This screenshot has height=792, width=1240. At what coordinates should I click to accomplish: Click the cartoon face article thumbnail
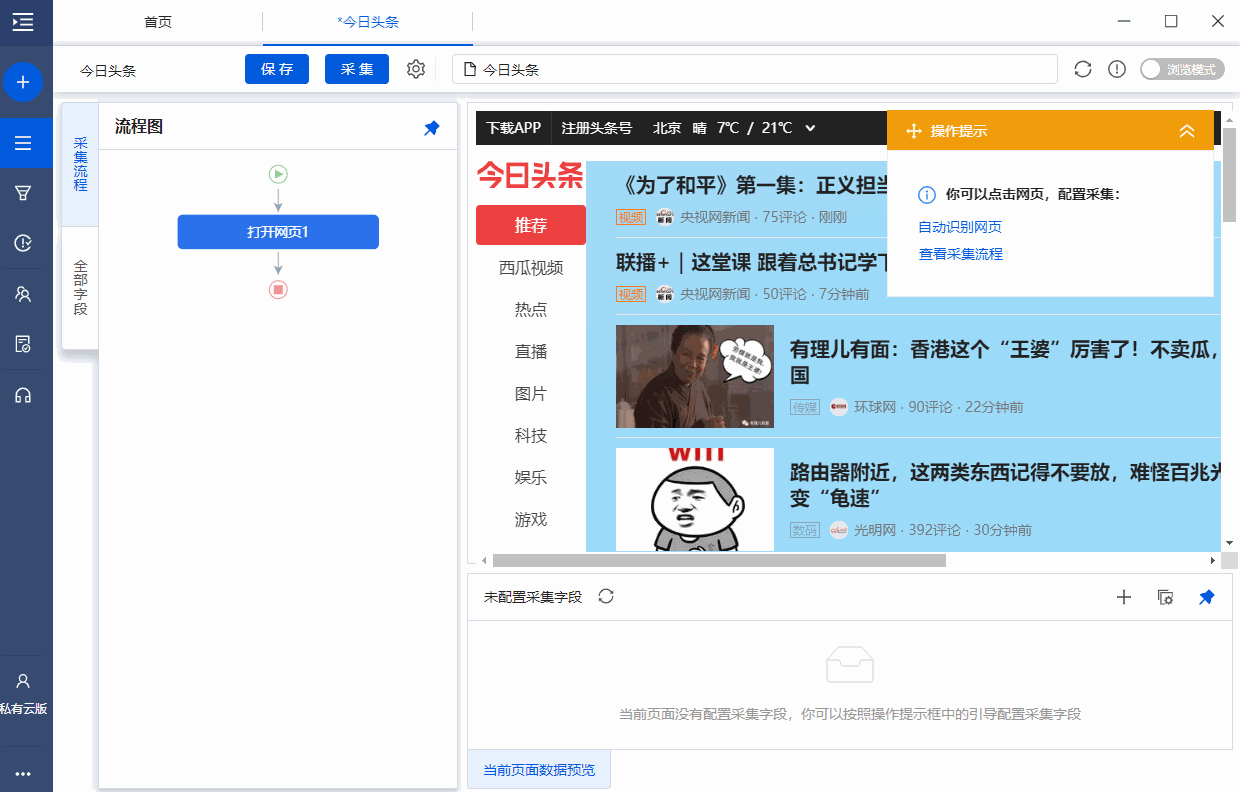point(695,499)
